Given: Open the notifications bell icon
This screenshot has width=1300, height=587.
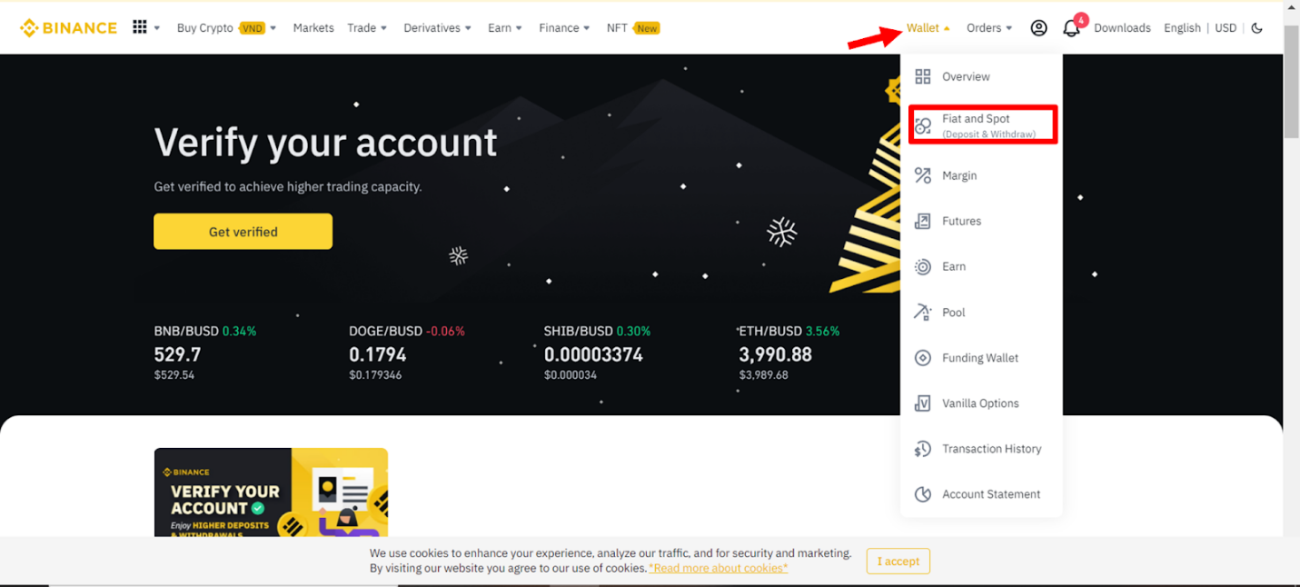Looking at the screenshot, I should 1071,28.
